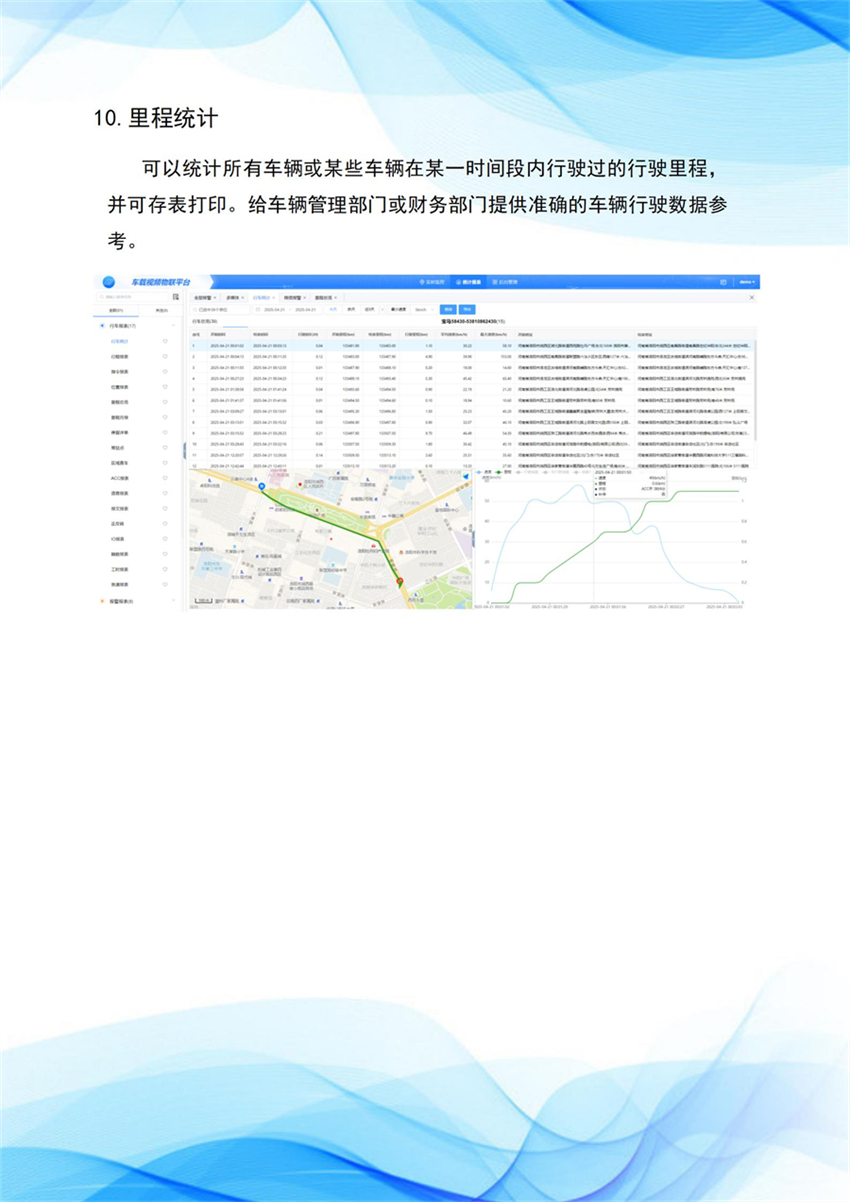Click the blue arrow icon at map corner
Viewport: 850px width, 1202px height.
[465, 477]
